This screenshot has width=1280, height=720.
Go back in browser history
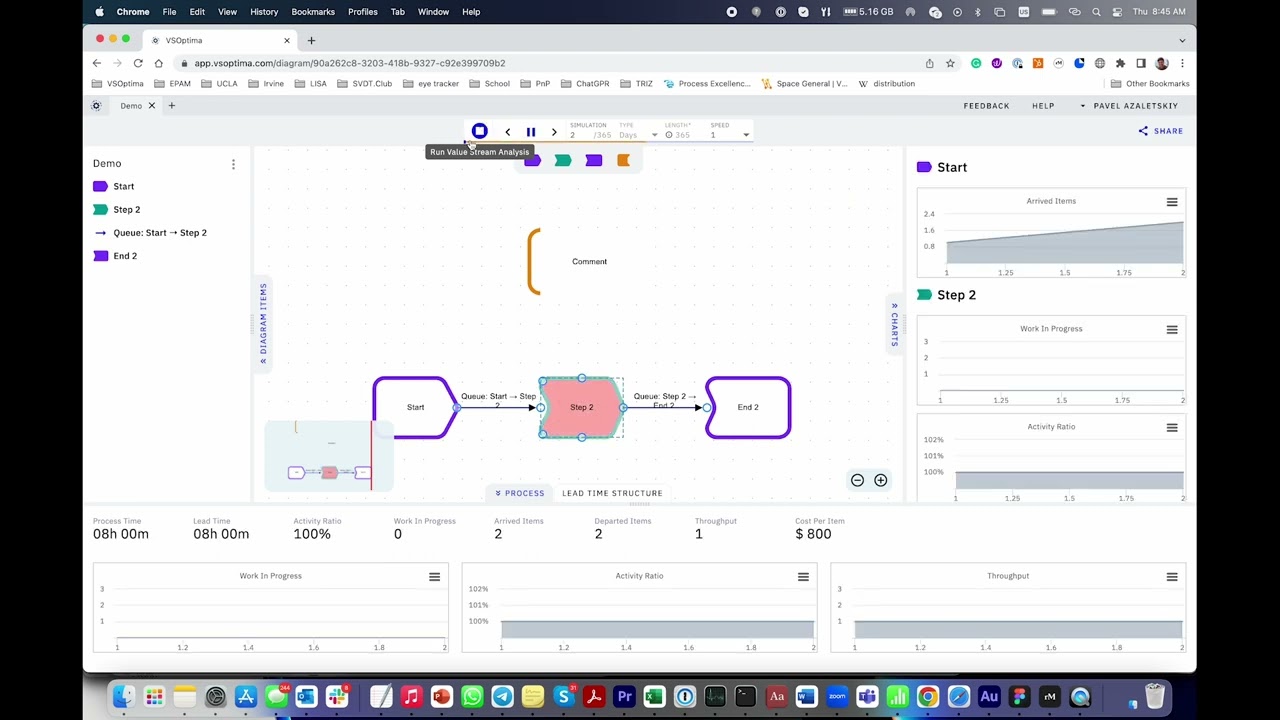click(x=97, y=63)
